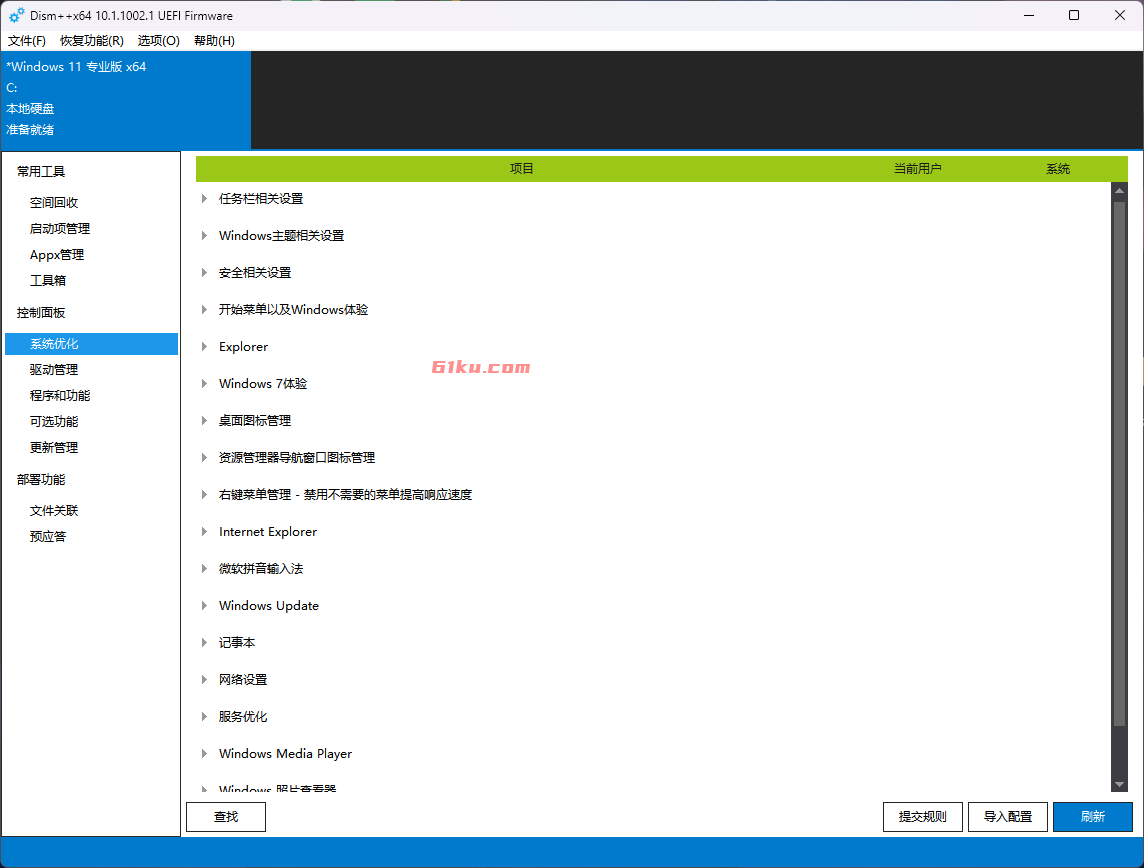Open 更新管理 in the sidebar

(54, 448)
